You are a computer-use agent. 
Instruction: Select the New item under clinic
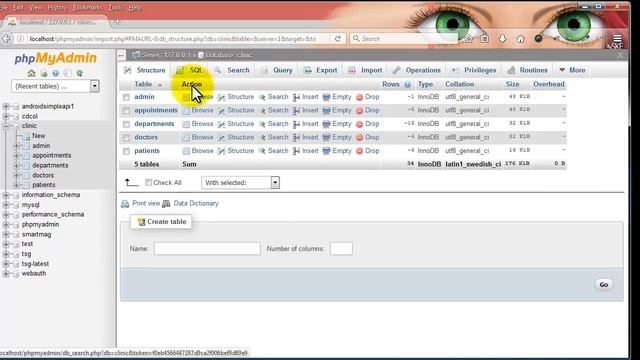click(39, 136)
